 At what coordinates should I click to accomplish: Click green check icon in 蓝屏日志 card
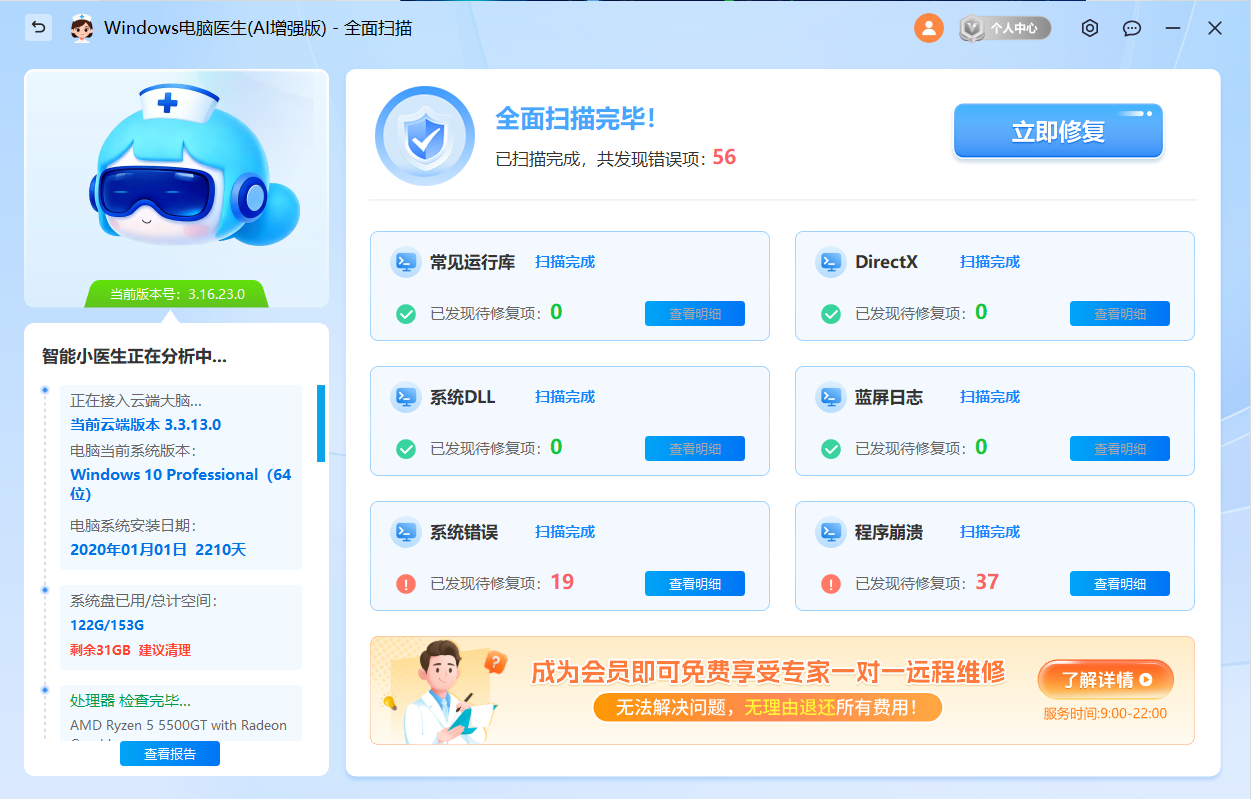tap(831, 449)
